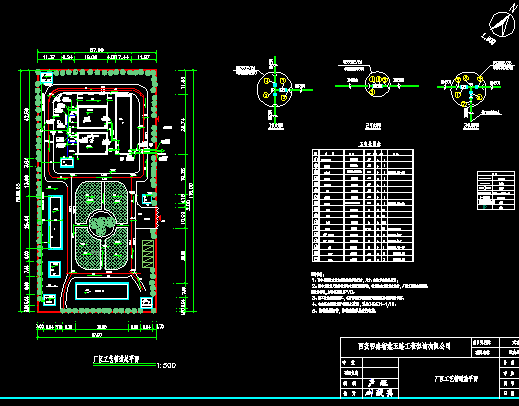Image resolution: width=519 pixels, height=406 pixels.
Task: Select the 19.06 dimension above the plan
Action: (91, 57)
